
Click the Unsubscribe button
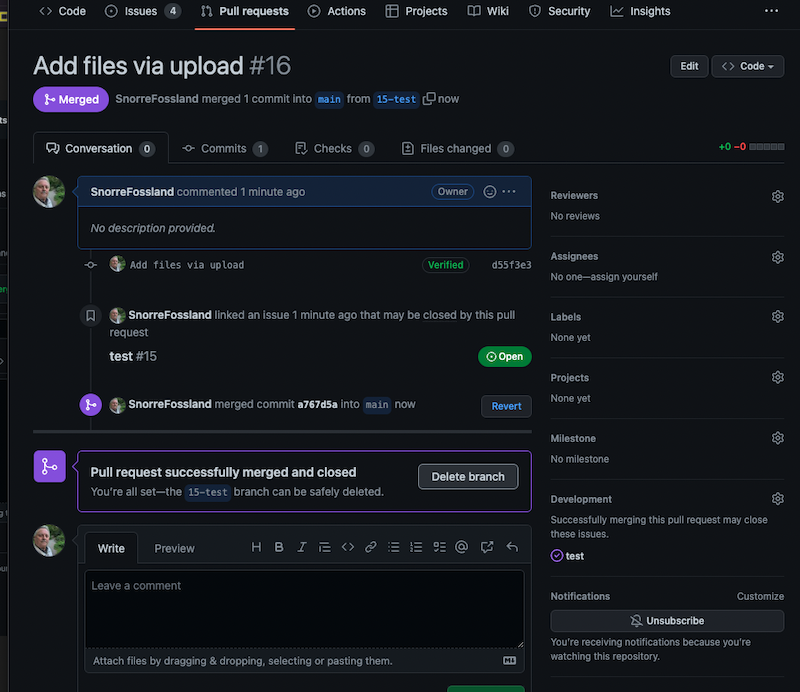click(x=667, y=621)
